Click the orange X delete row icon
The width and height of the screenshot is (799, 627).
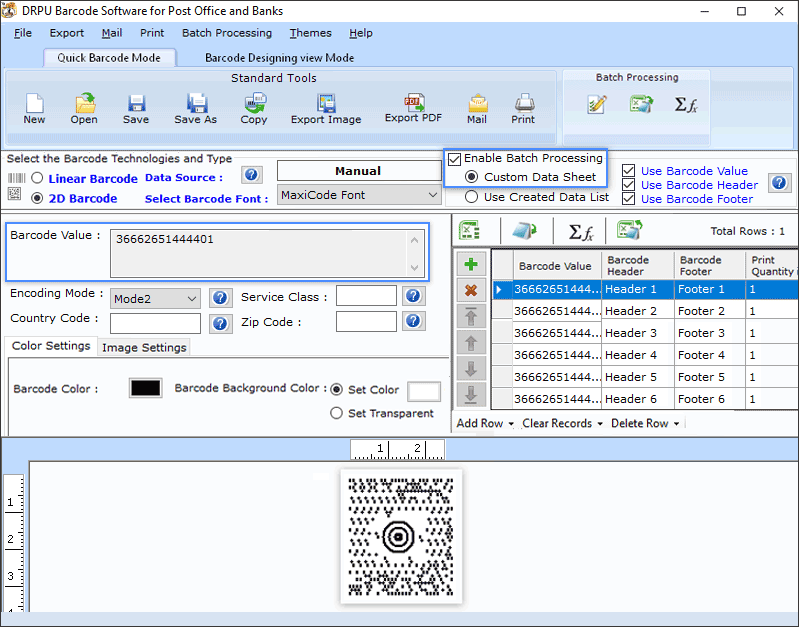(x=471, y=291)
